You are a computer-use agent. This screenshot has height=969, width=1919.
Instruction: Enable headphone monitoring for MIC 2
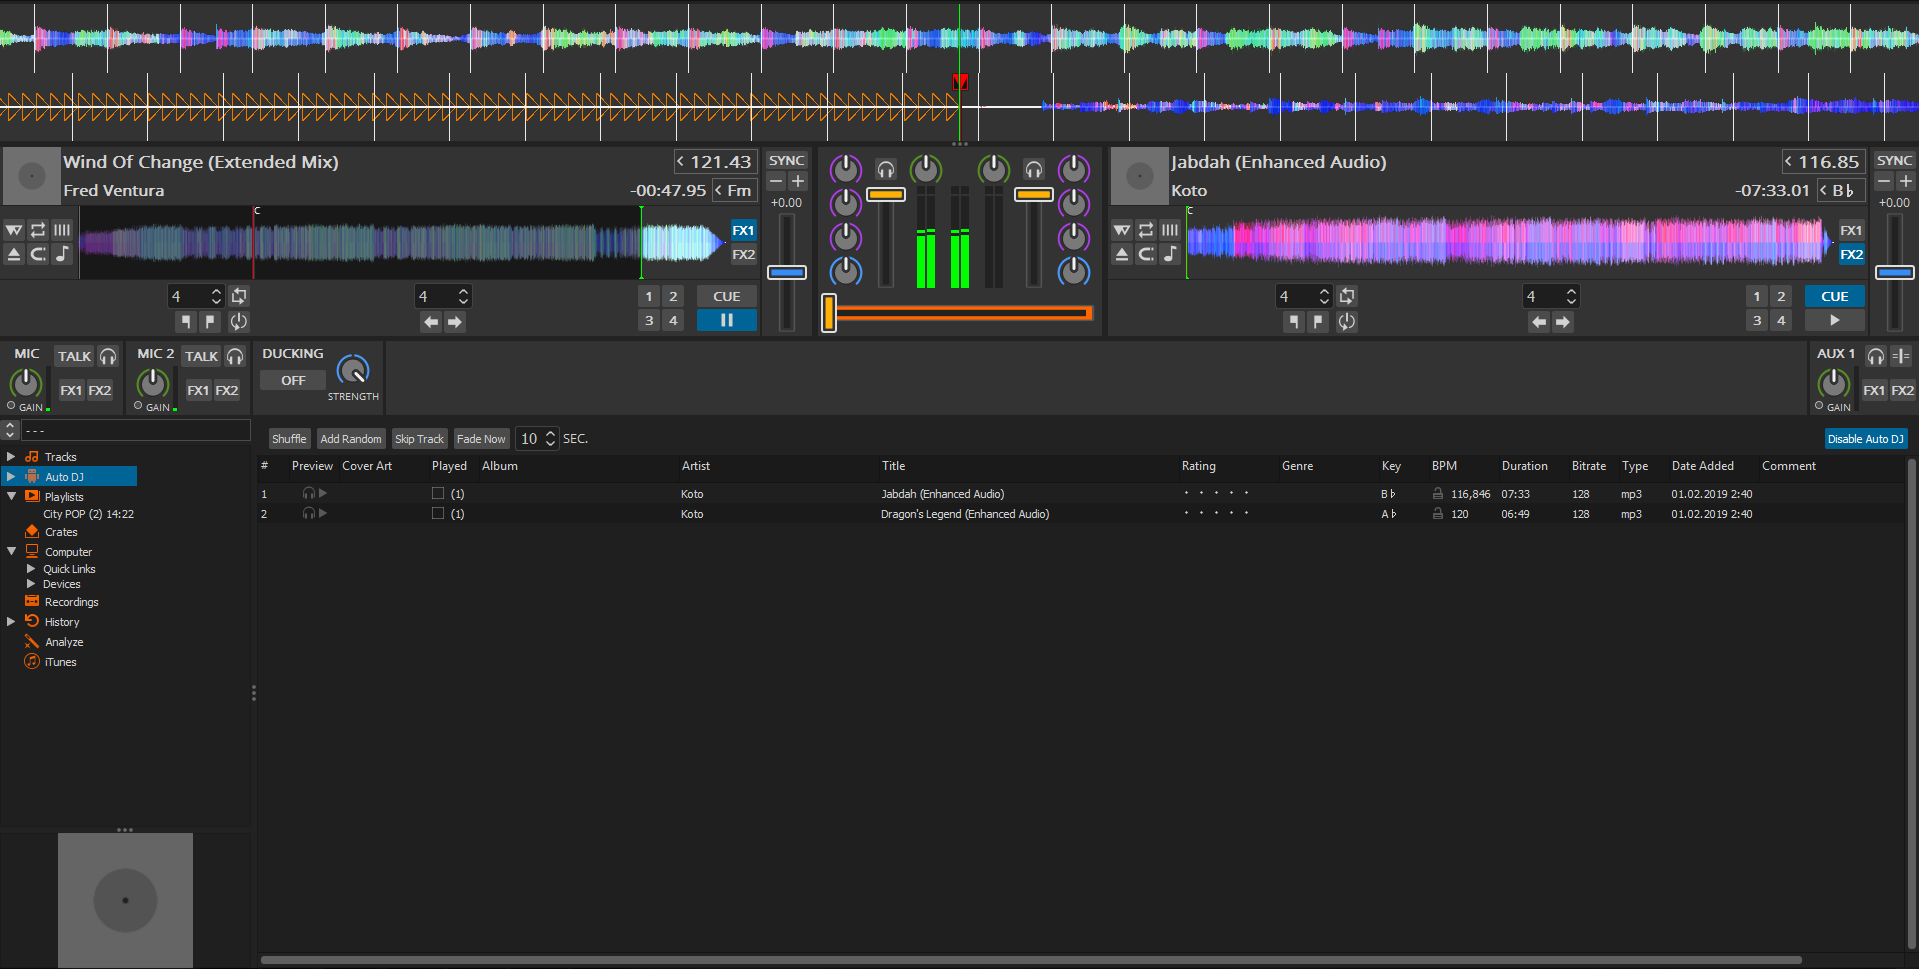235,357
